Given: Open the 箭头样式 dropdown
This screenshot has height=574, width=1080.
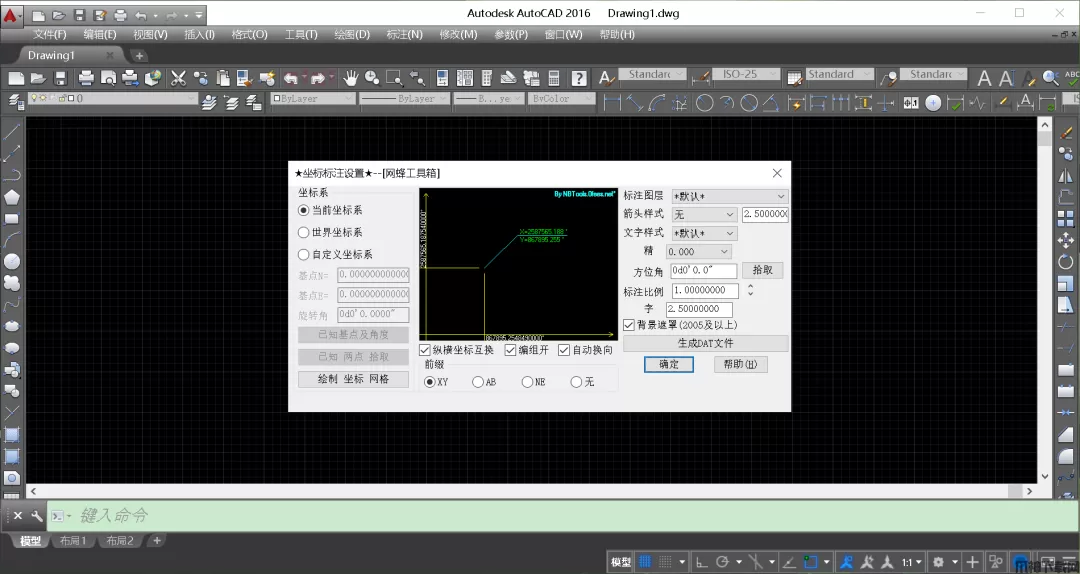Looking at the screenshot, I should pyautogui.click(x=704, y=215).
